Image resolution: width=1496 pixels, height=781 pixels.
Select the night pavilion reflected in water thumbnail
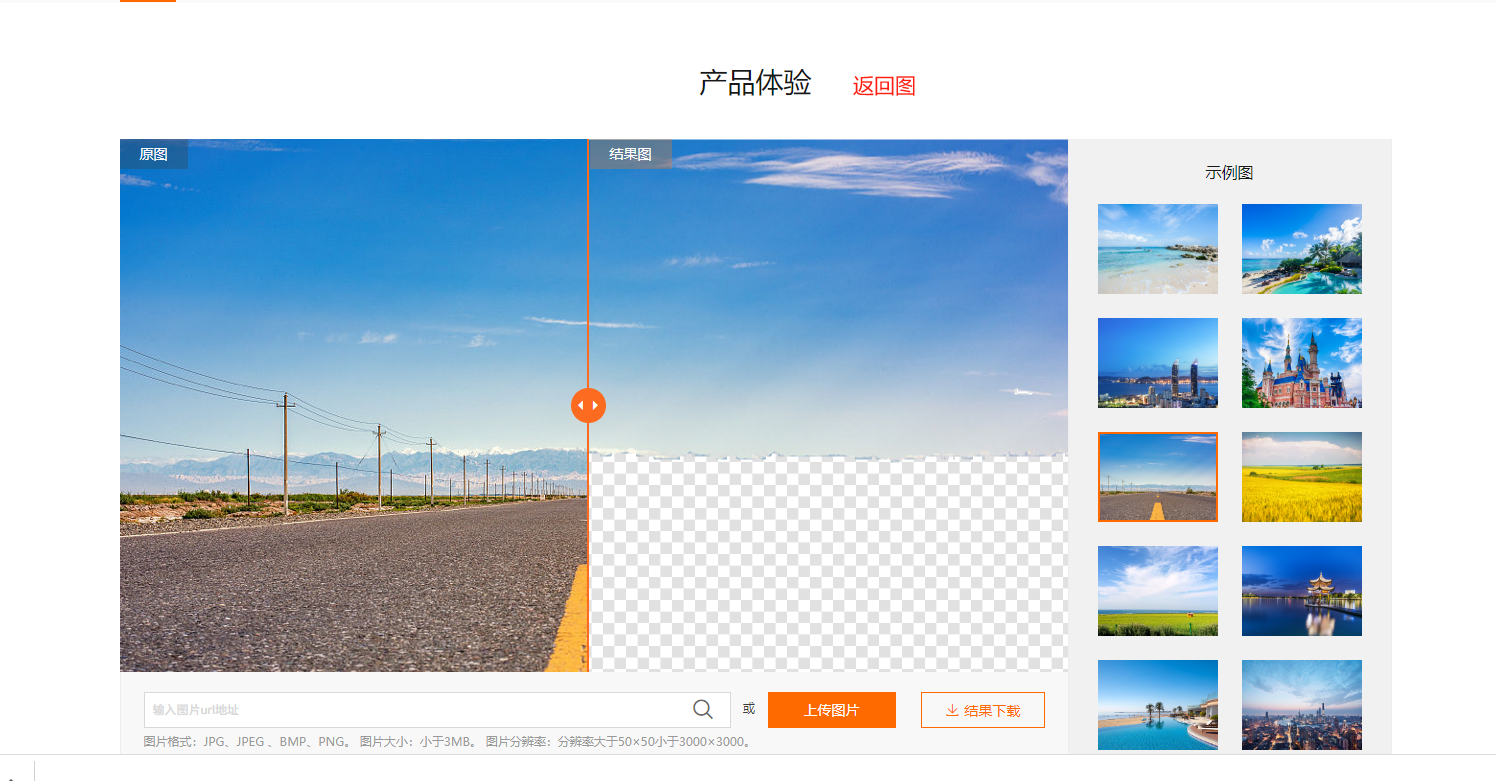(1302, 591)
